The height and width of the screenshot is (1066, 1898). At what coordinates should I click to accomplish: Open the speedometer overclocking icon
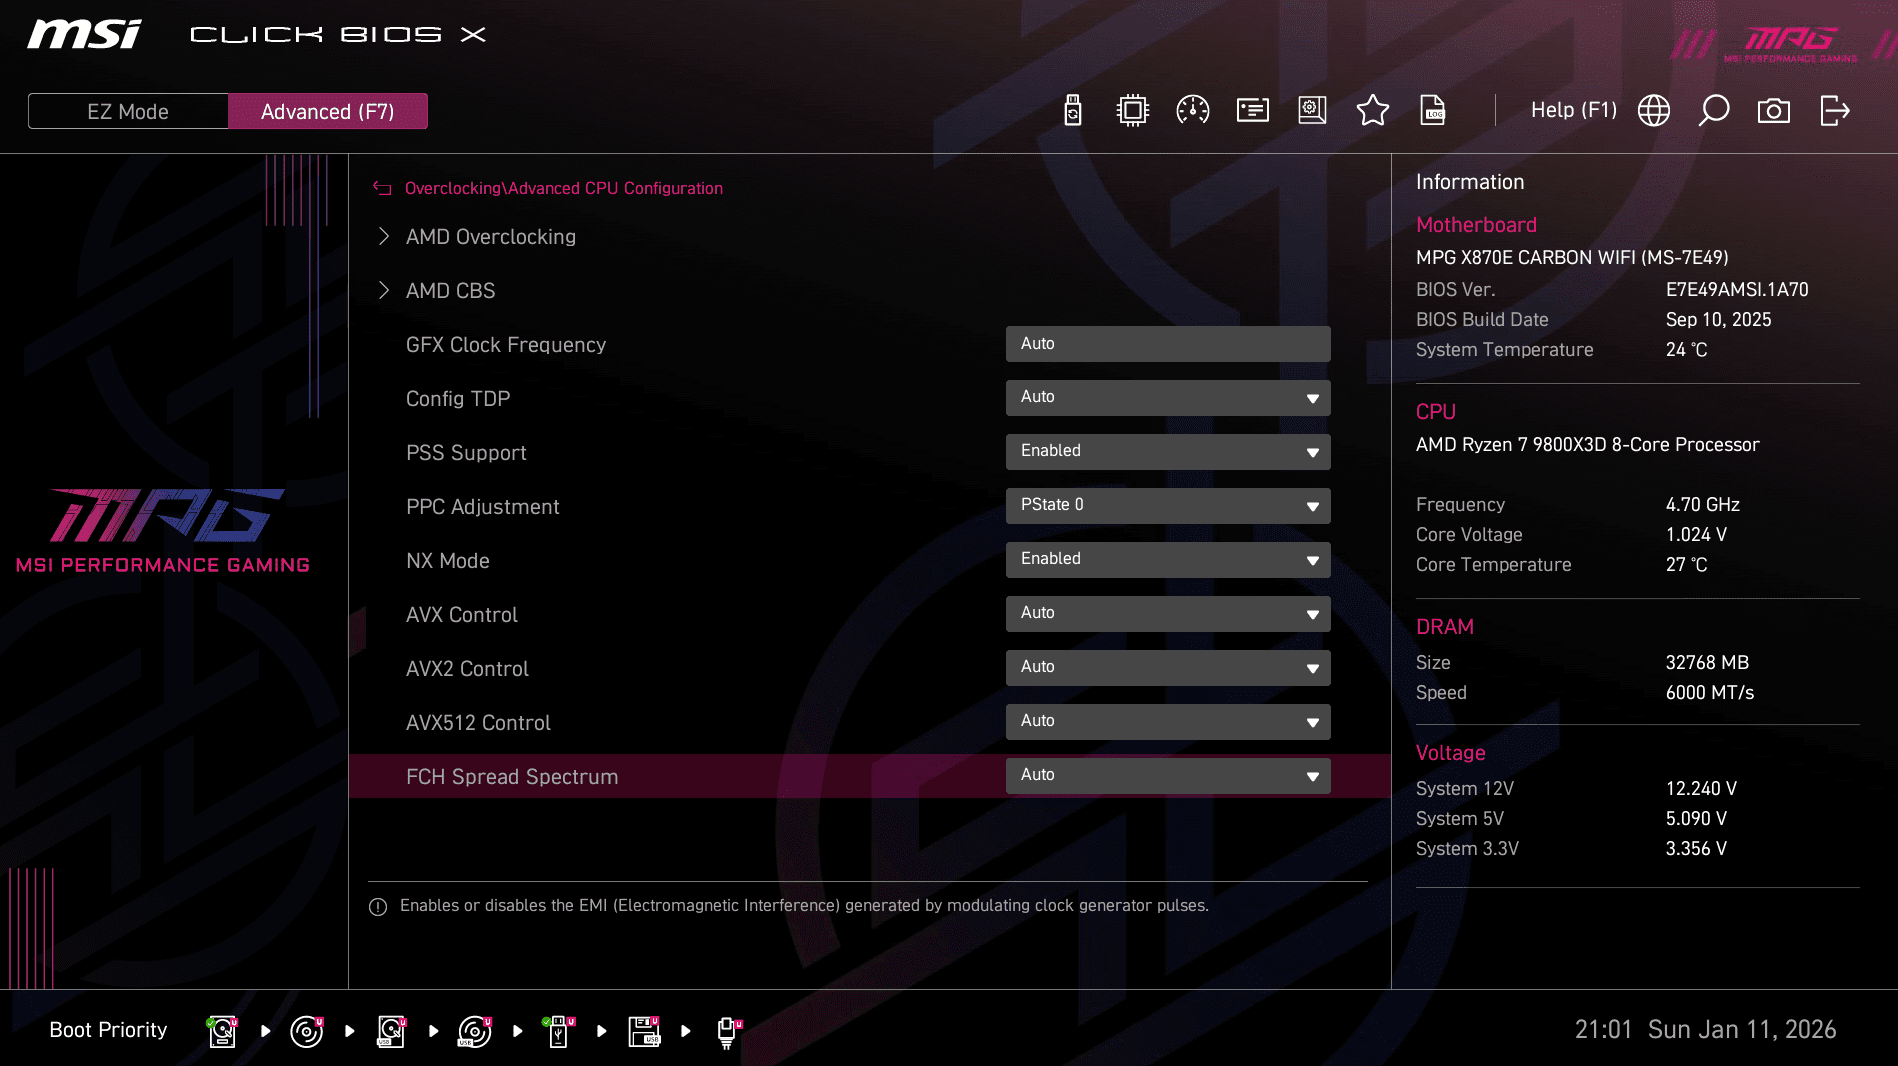1193,110
